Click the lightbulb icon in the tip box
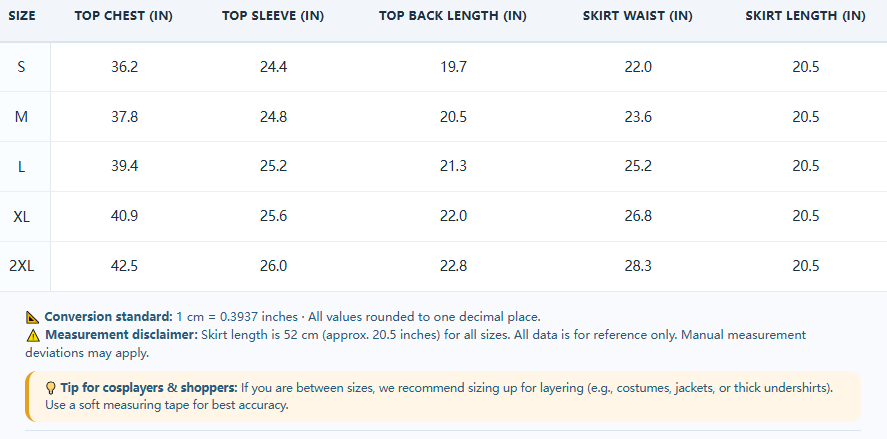This screenshot has height=439, width=887. (x=51, y=388)
